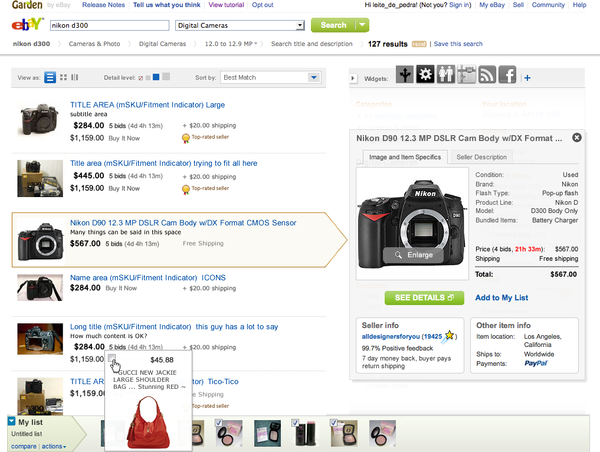The image size is (600, 452).
Task: Open the View tutorial link
Action: tap(226, 5)
